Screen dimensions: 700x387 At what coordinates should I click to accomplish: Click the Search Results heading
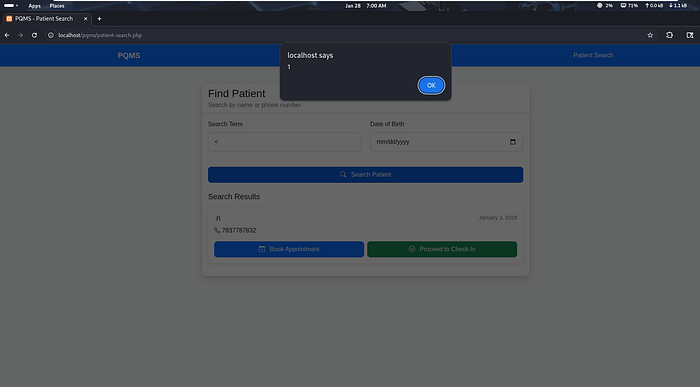click(x=234, y=196)
